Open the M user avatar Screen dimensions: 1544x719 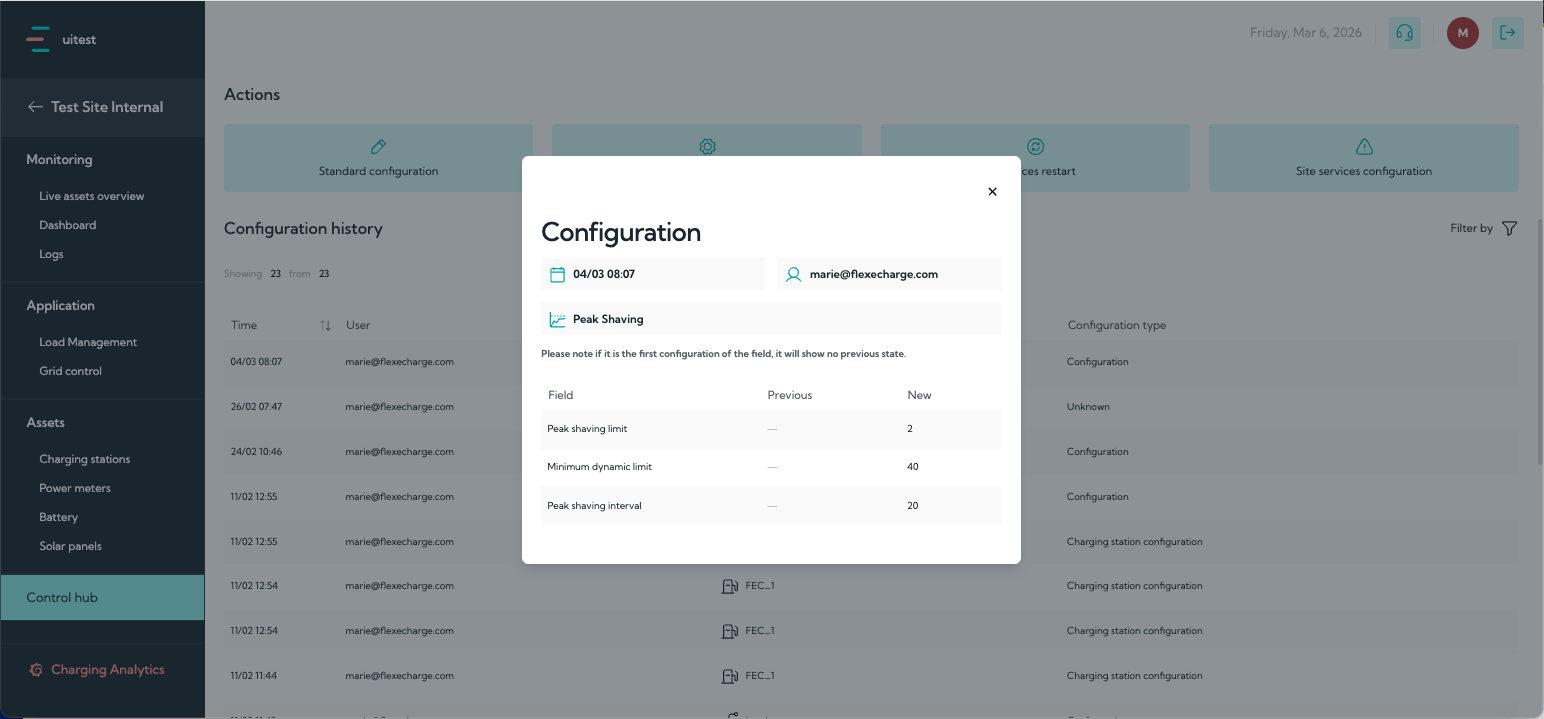[x=1463, y=33]
